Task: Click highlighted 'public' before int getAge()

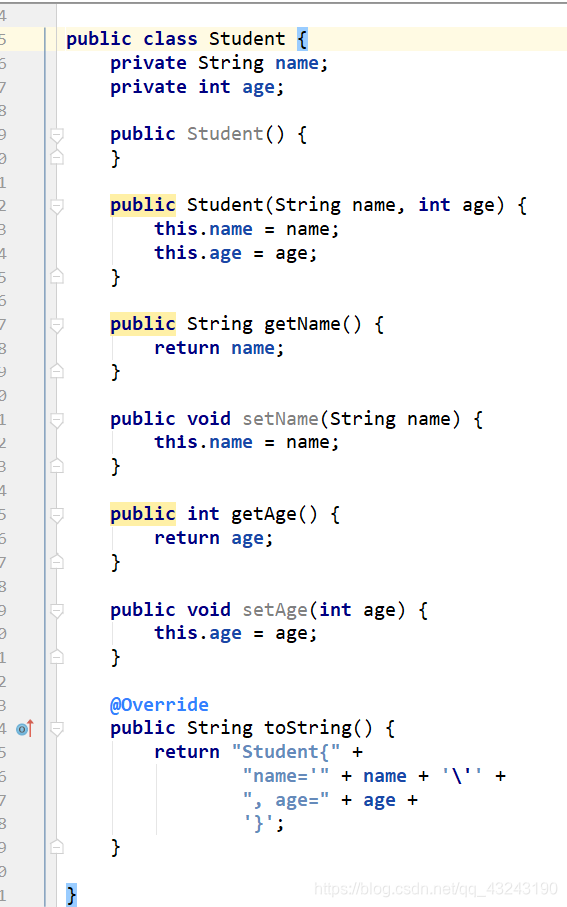Action: pyautogui.click(x=143, y=514)
